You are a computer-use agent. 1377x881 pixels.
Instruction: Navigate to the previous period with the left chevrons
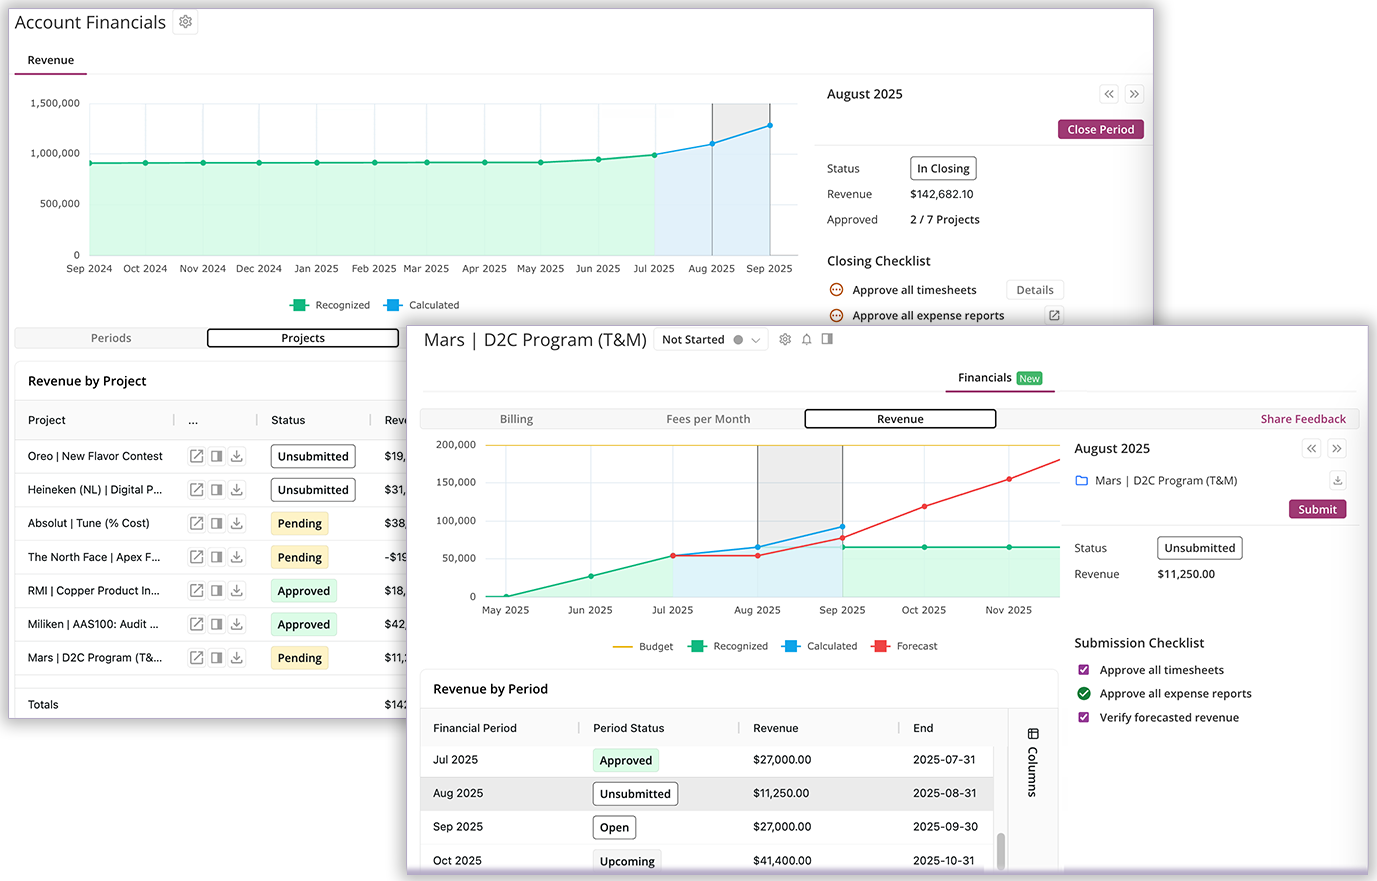[1311, 448]
